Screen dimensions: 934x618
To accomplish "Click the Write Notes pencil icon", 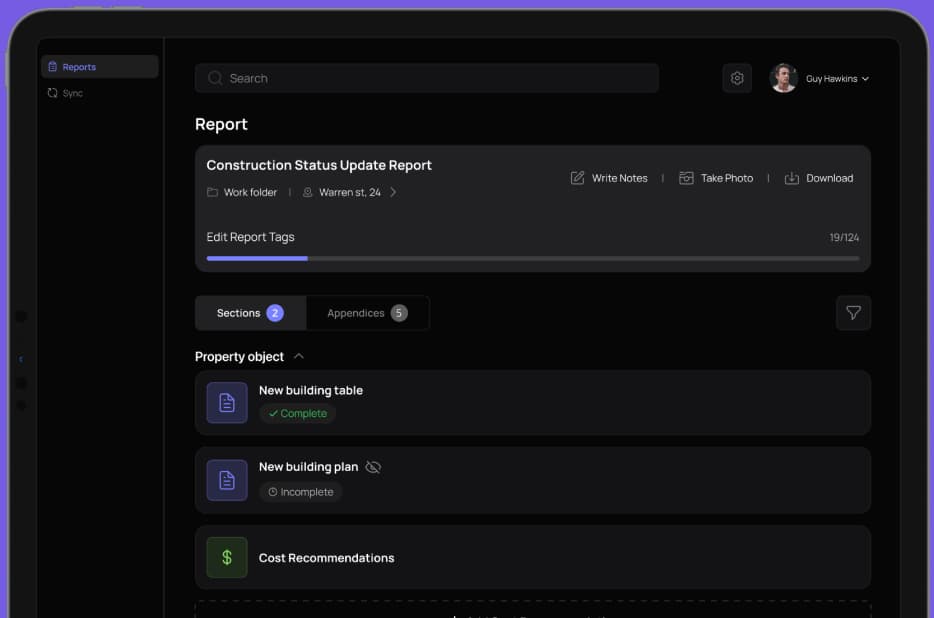I will coord(577,178).
